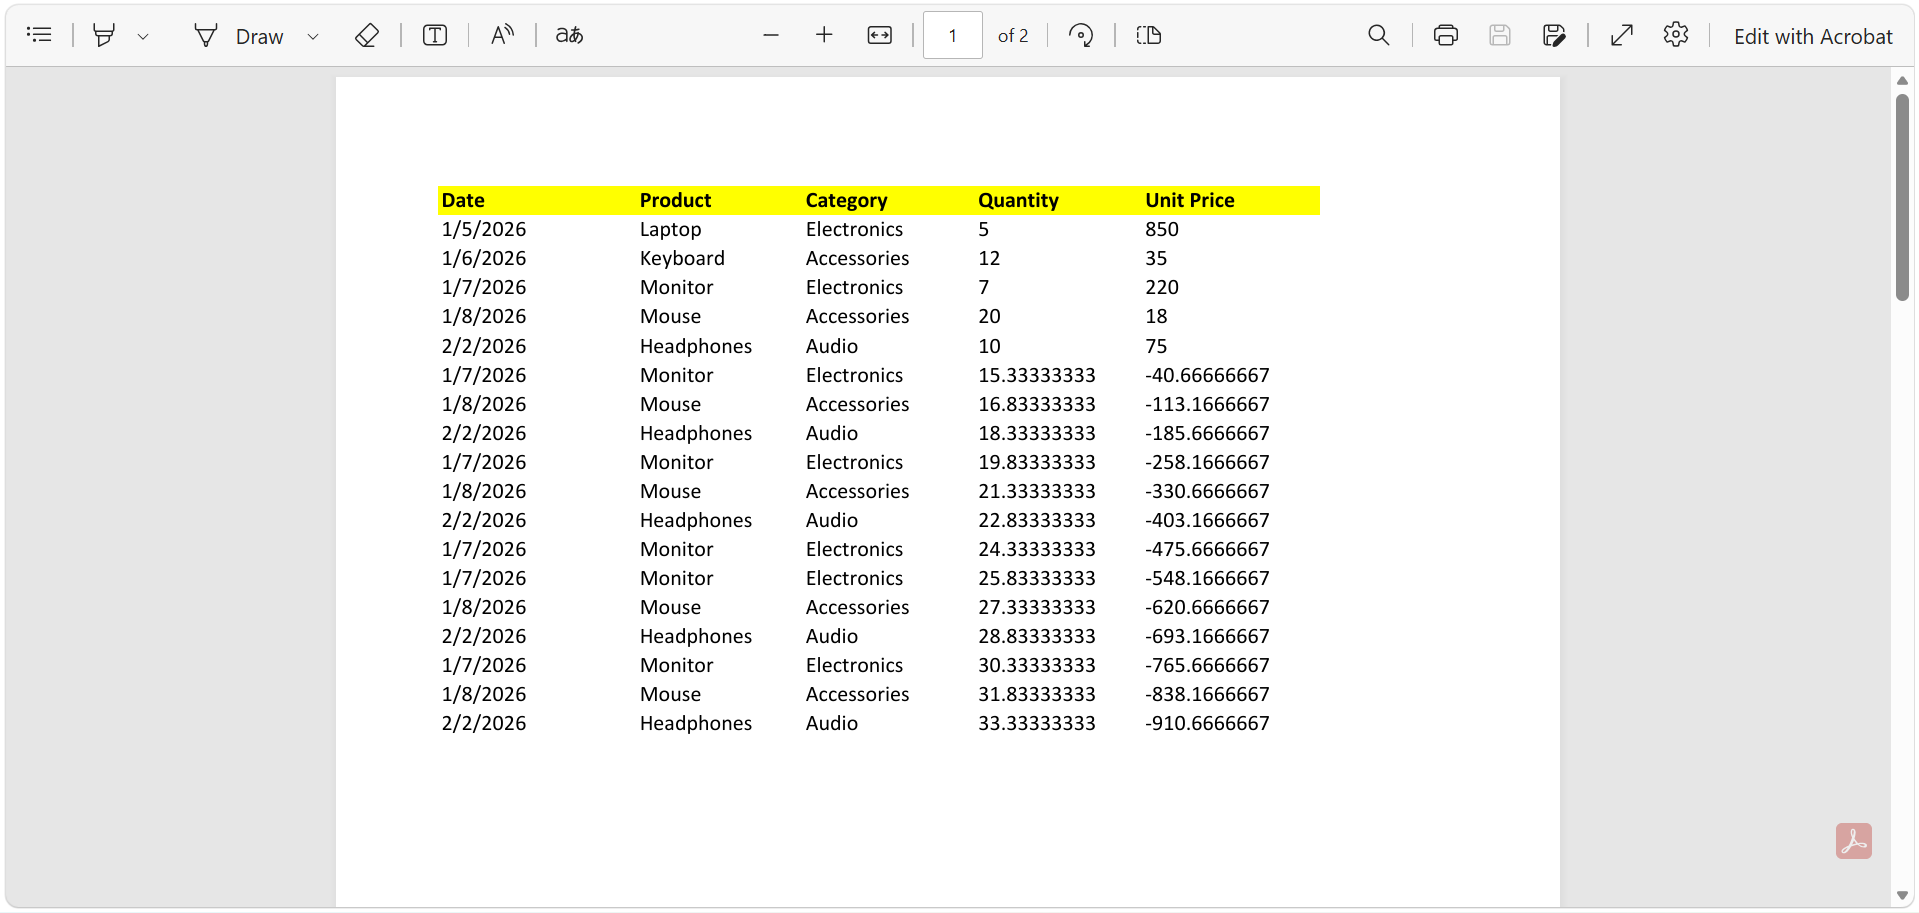Expand Draw tool options dropdown
The height and width of the screenshot is (913, 1919).
[313, 36]
